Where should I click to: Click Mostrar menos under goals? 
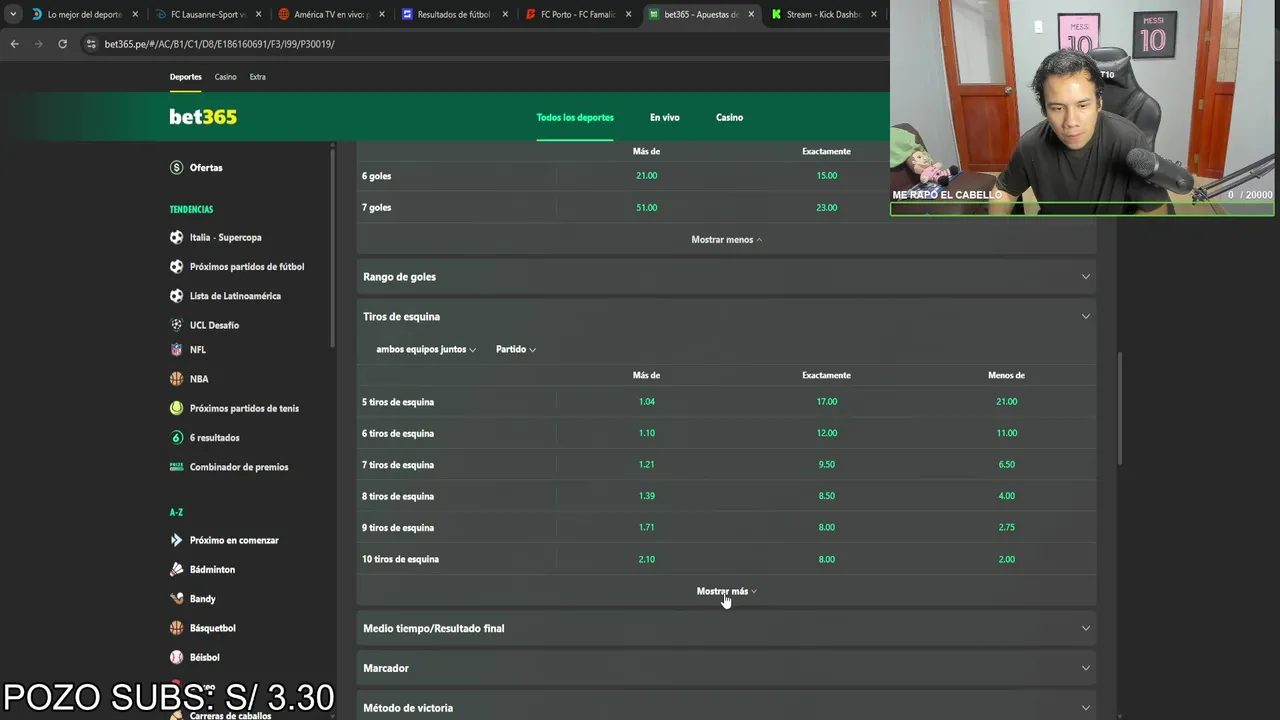(x=727, y=240)
